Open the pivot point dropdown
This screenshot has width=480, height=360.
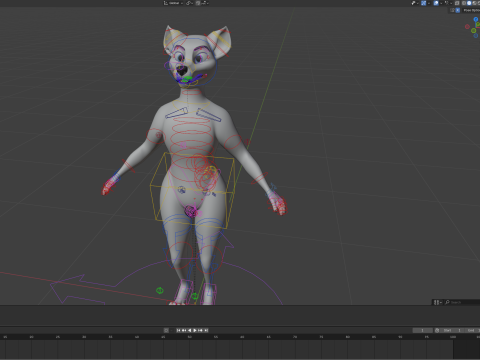(190, 3)
